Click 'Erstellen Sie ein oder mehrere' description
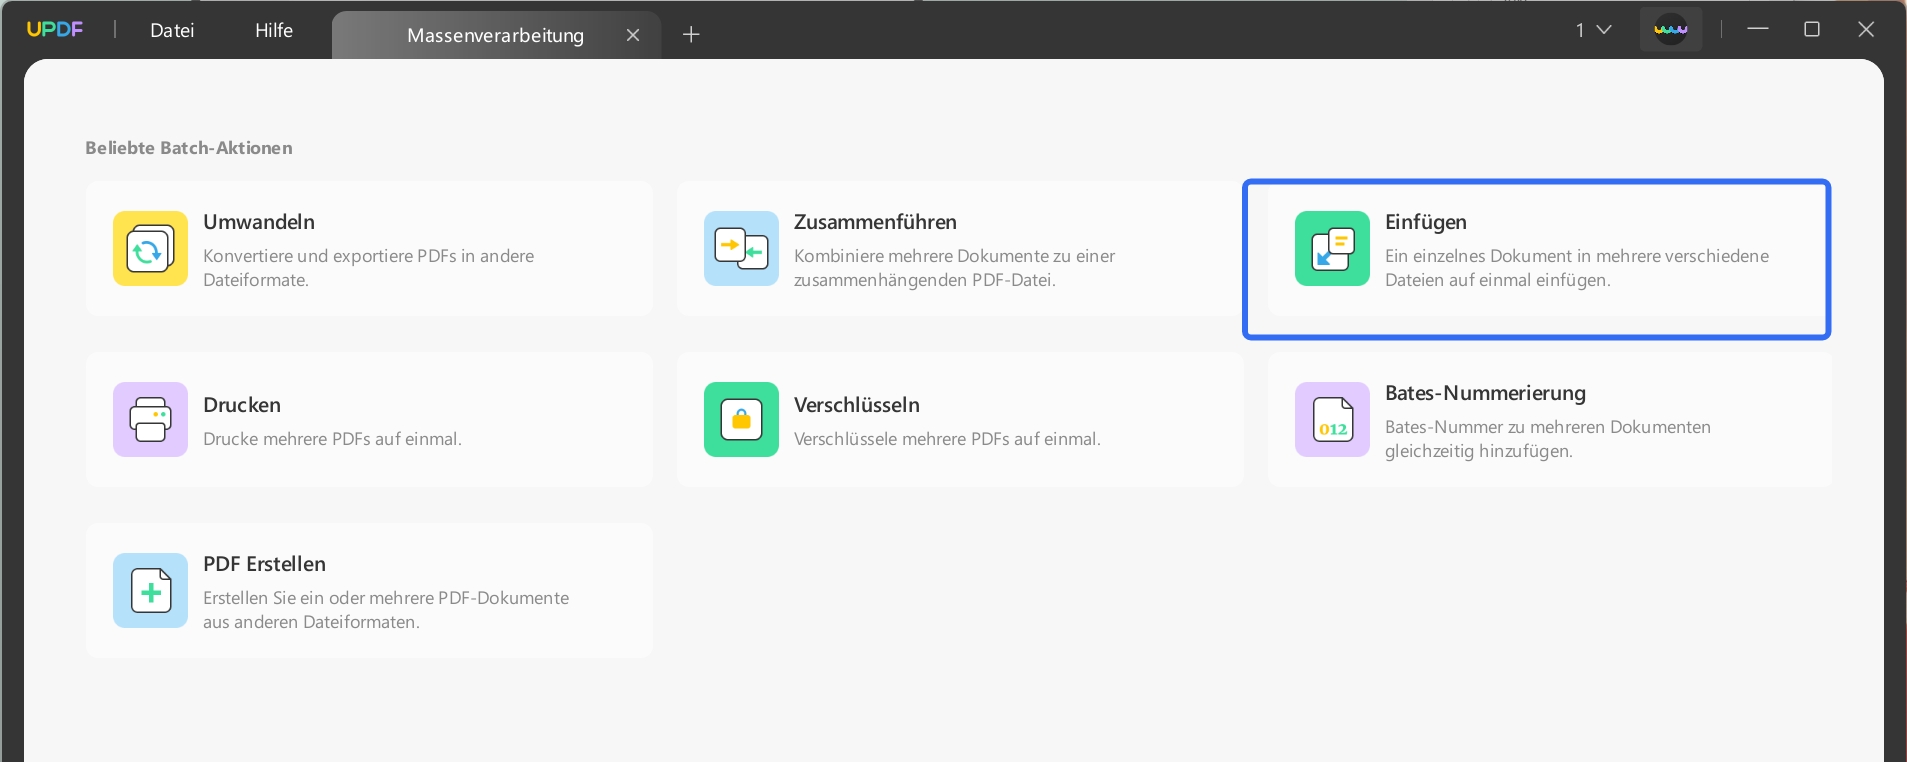 coord(386,610)
